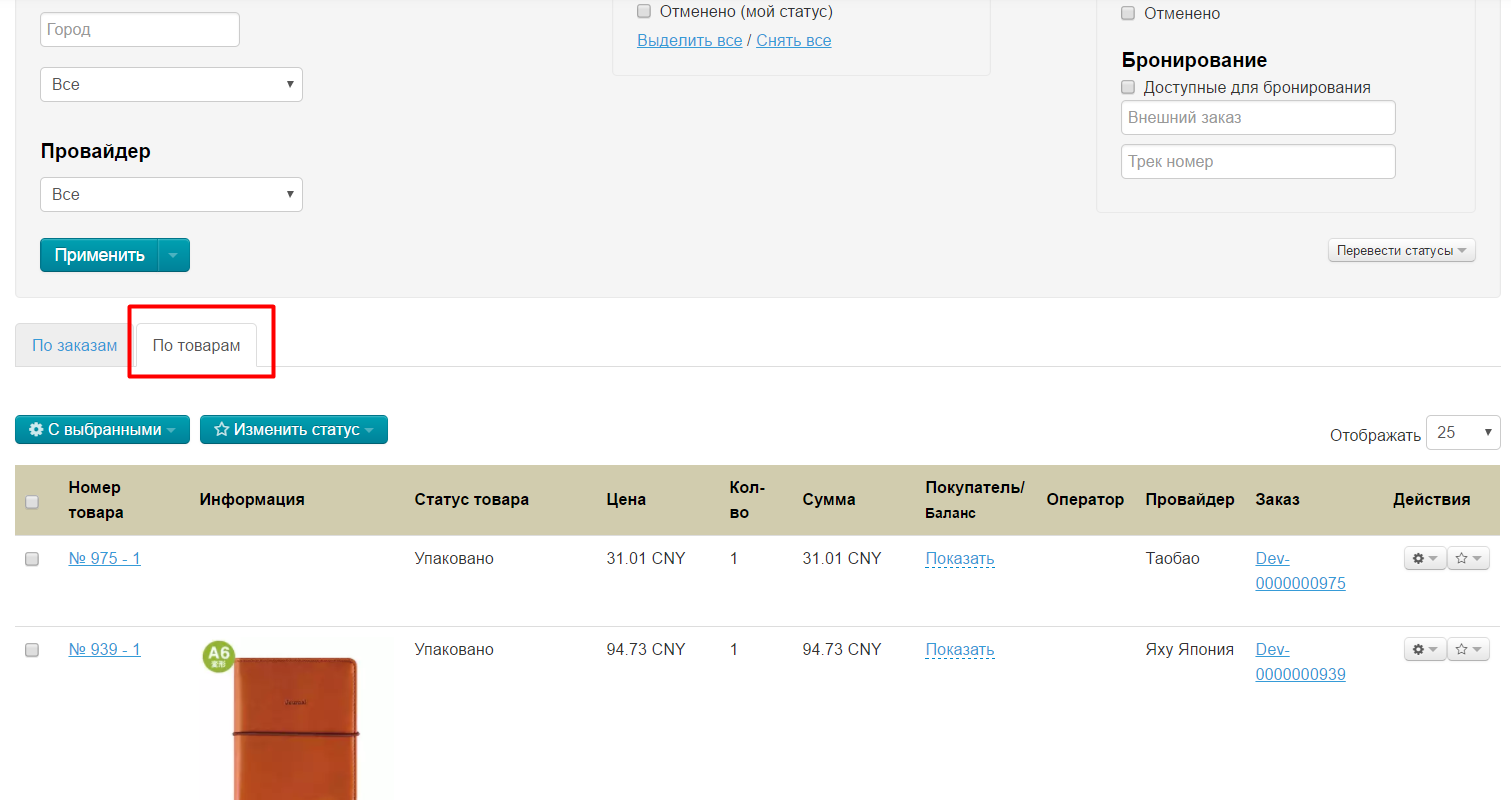Click star status icon for item № 975 - 1
This screenshot has height=800, width=1511.
pos(1468,559)
